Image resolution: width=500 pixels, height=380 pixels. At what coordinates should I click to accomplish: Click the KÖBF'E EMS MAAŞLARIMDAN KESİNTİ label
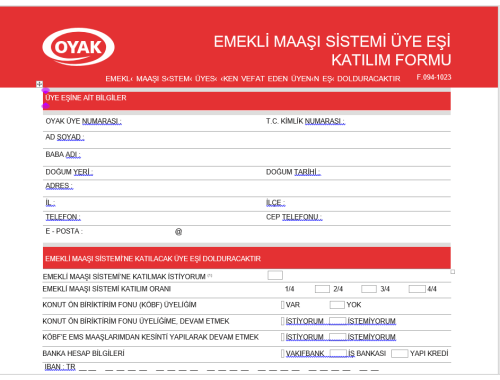150,337
